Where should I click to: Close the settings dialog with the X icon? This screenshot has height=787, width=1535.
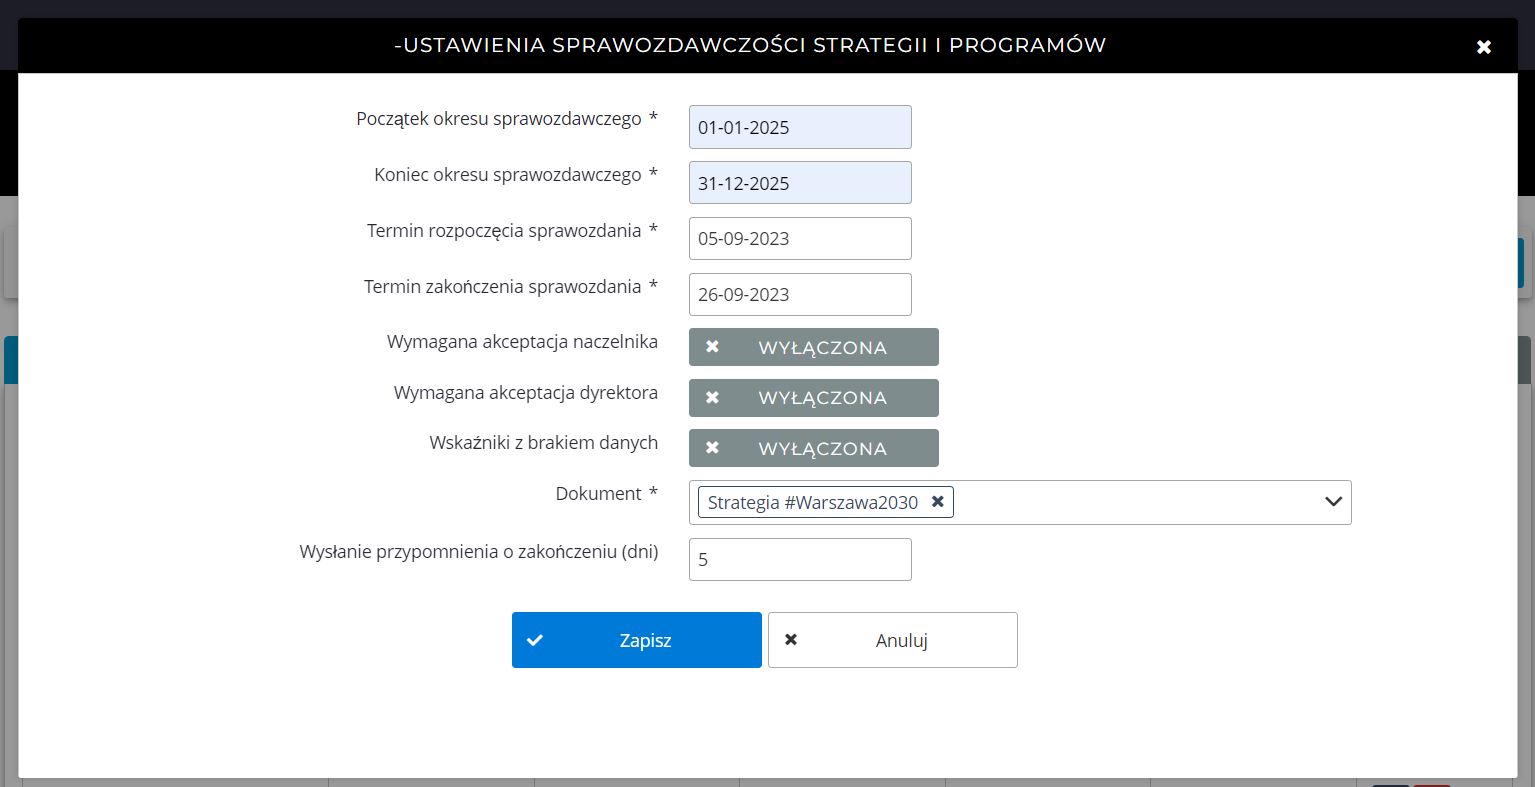point(1484,47)
